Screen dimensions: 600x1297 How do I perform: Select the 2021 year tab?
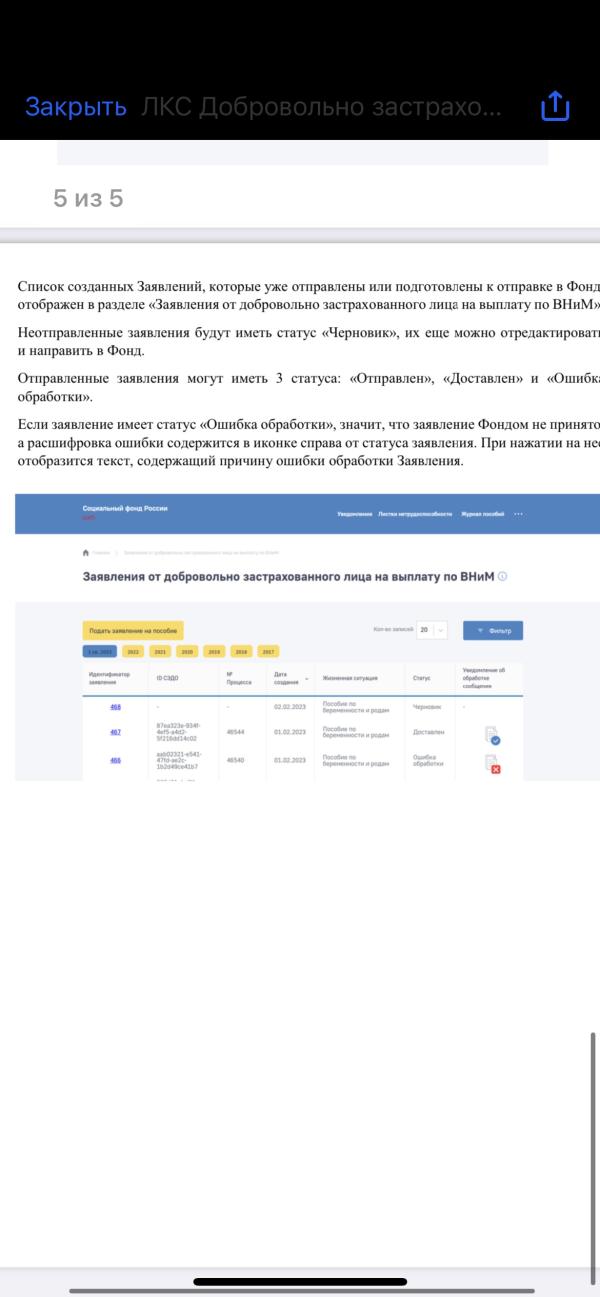(x=160, y=651)
